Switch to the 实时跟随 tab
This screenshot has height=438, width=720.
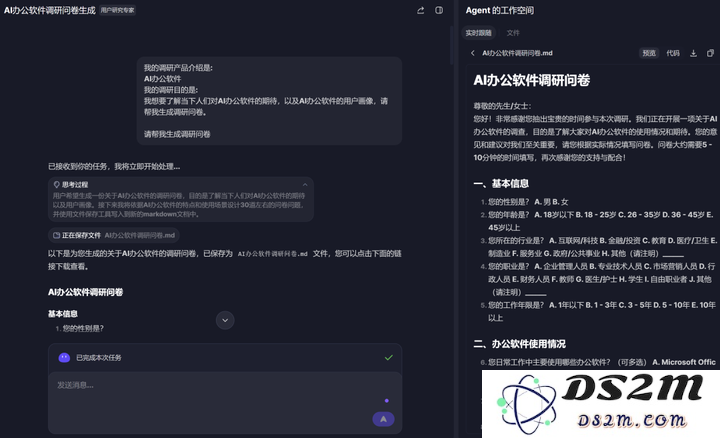(478, 33)
